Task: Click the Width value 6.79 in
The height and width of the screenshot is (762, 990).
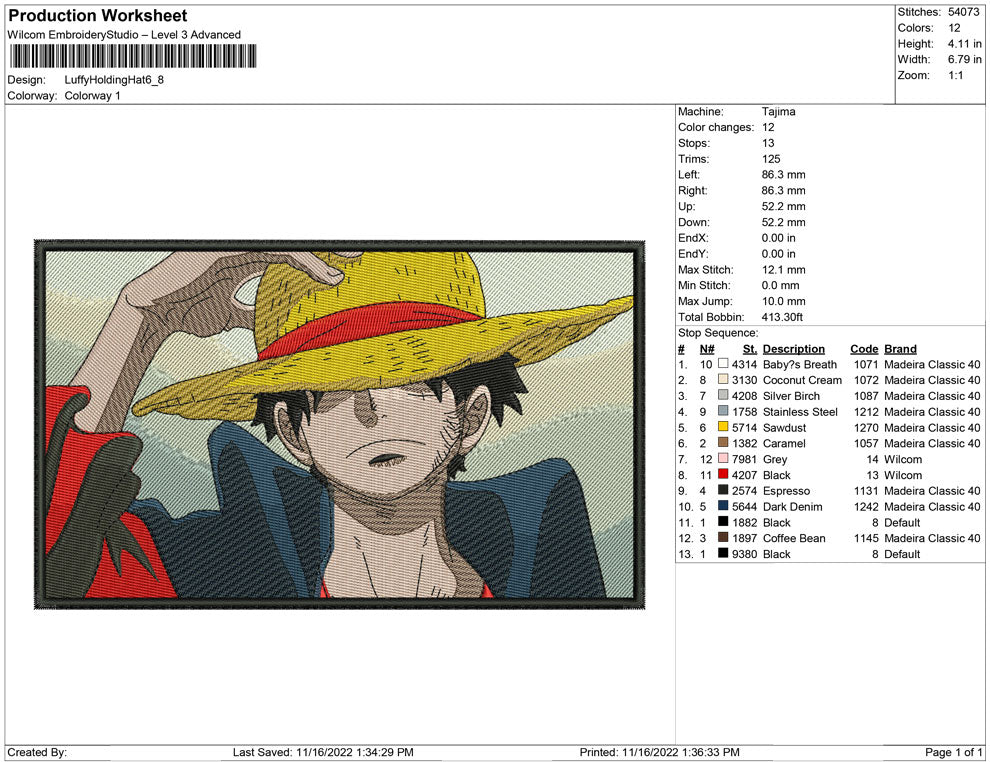Action: coord(964,59)
